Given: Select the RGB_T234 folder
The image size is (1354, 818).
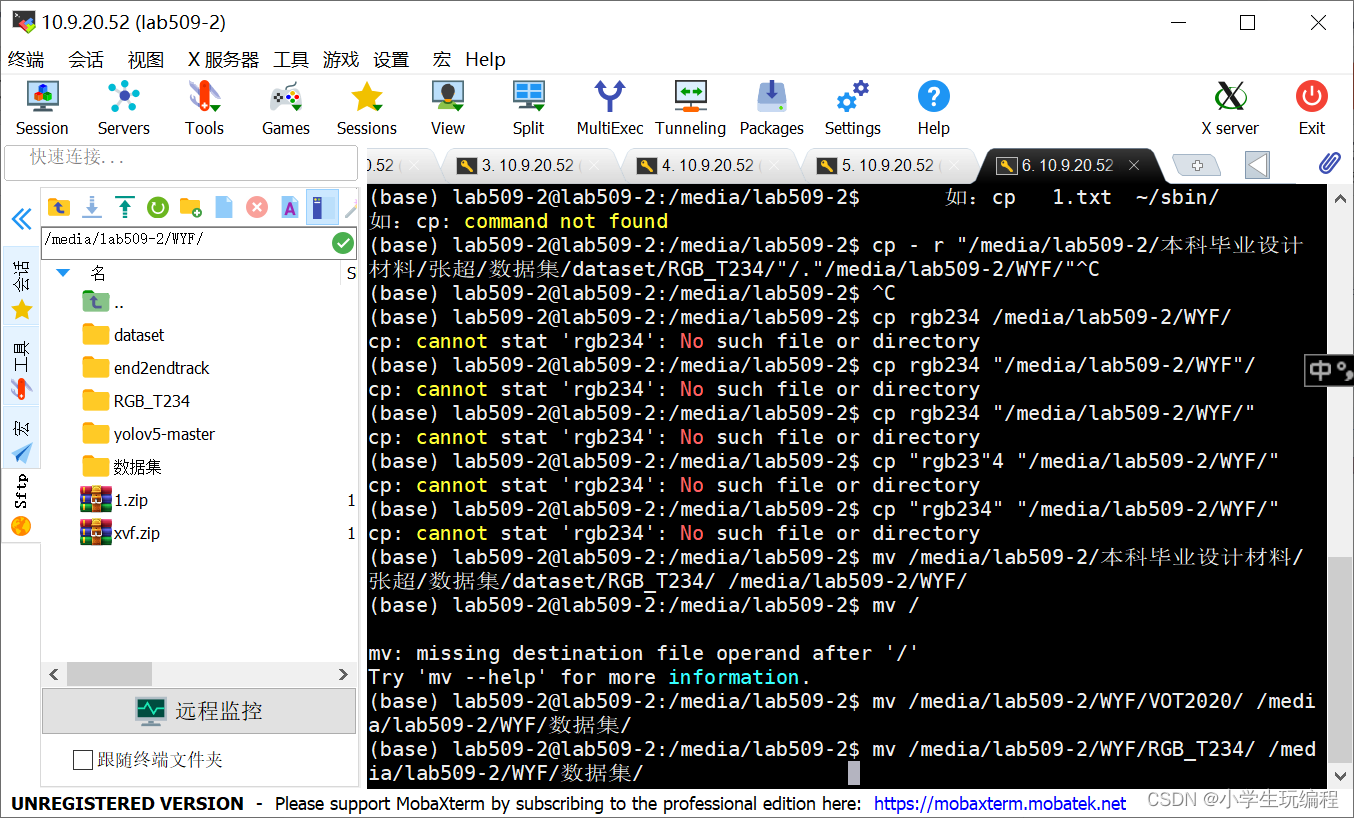Looking at the screenshot, I should tap(136, 401).
